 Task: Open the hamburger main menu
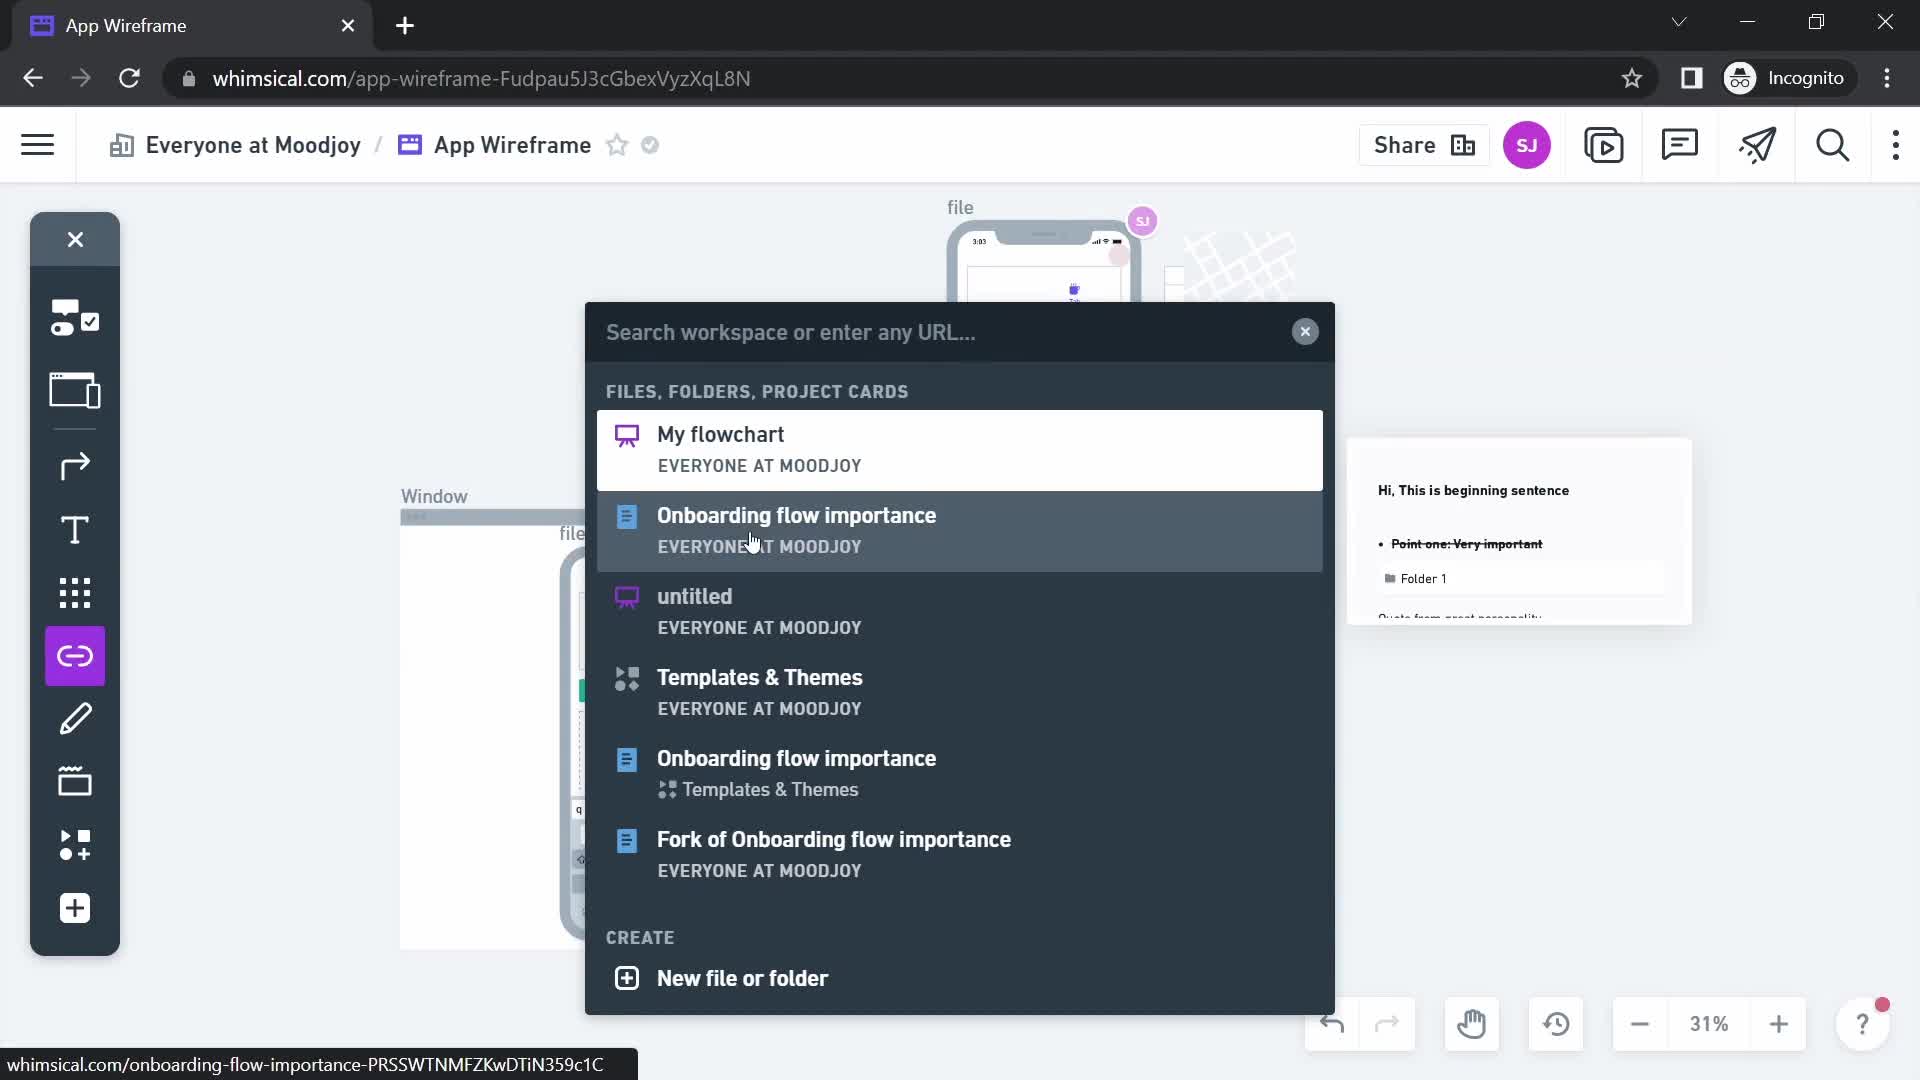38,145
